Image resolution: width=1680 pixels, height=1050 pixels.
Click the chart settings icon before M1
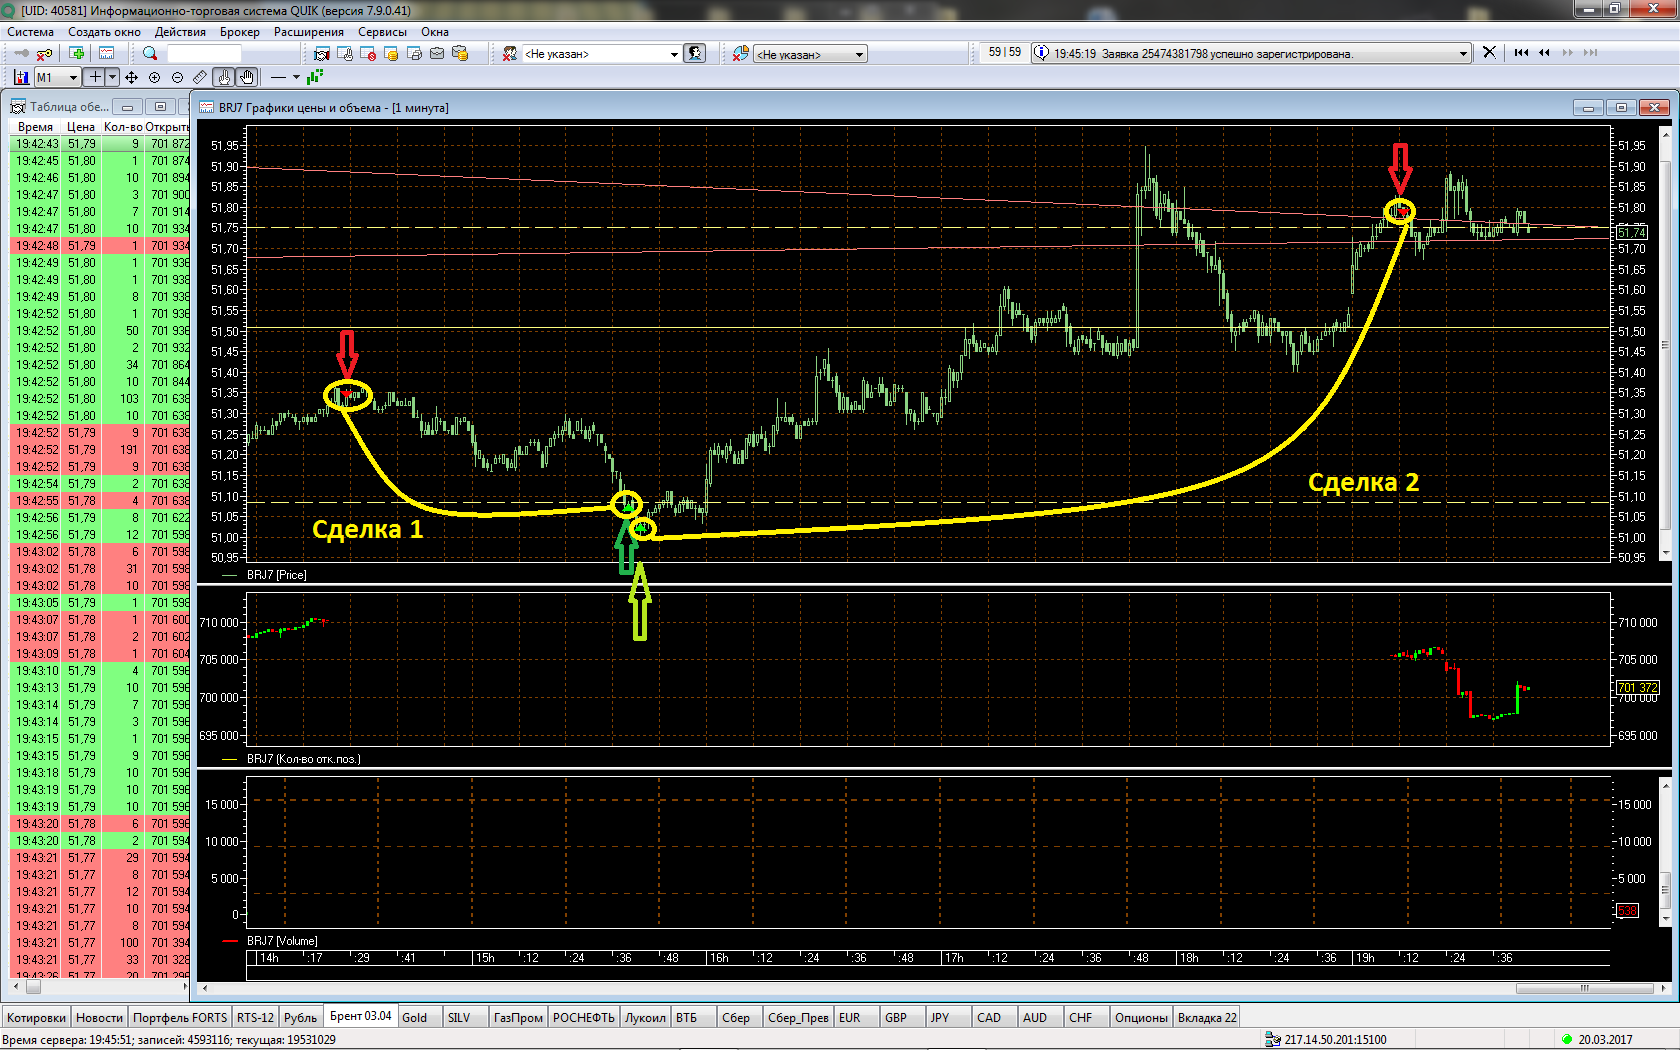(21, 77)
